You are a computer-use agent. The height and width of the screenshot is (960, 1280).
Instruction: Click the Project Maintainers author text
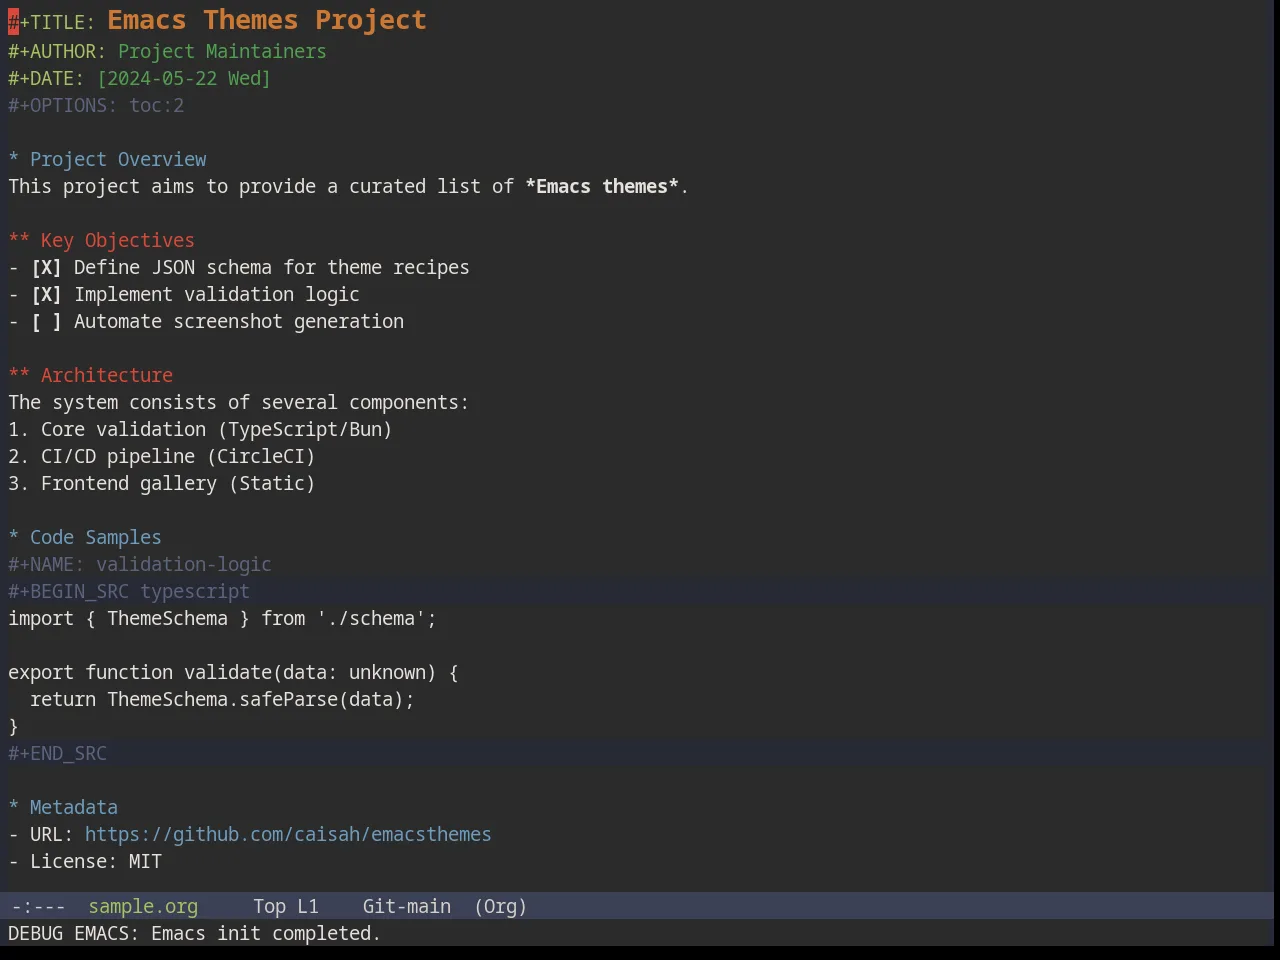(222, 52)
